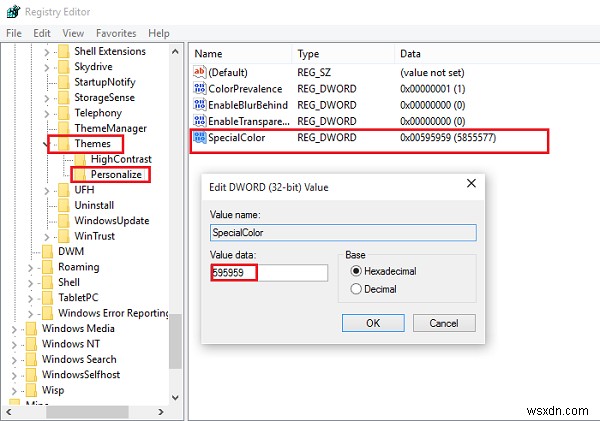Expand the Windows NT key
Screen dimensions: 600x421
14,344
